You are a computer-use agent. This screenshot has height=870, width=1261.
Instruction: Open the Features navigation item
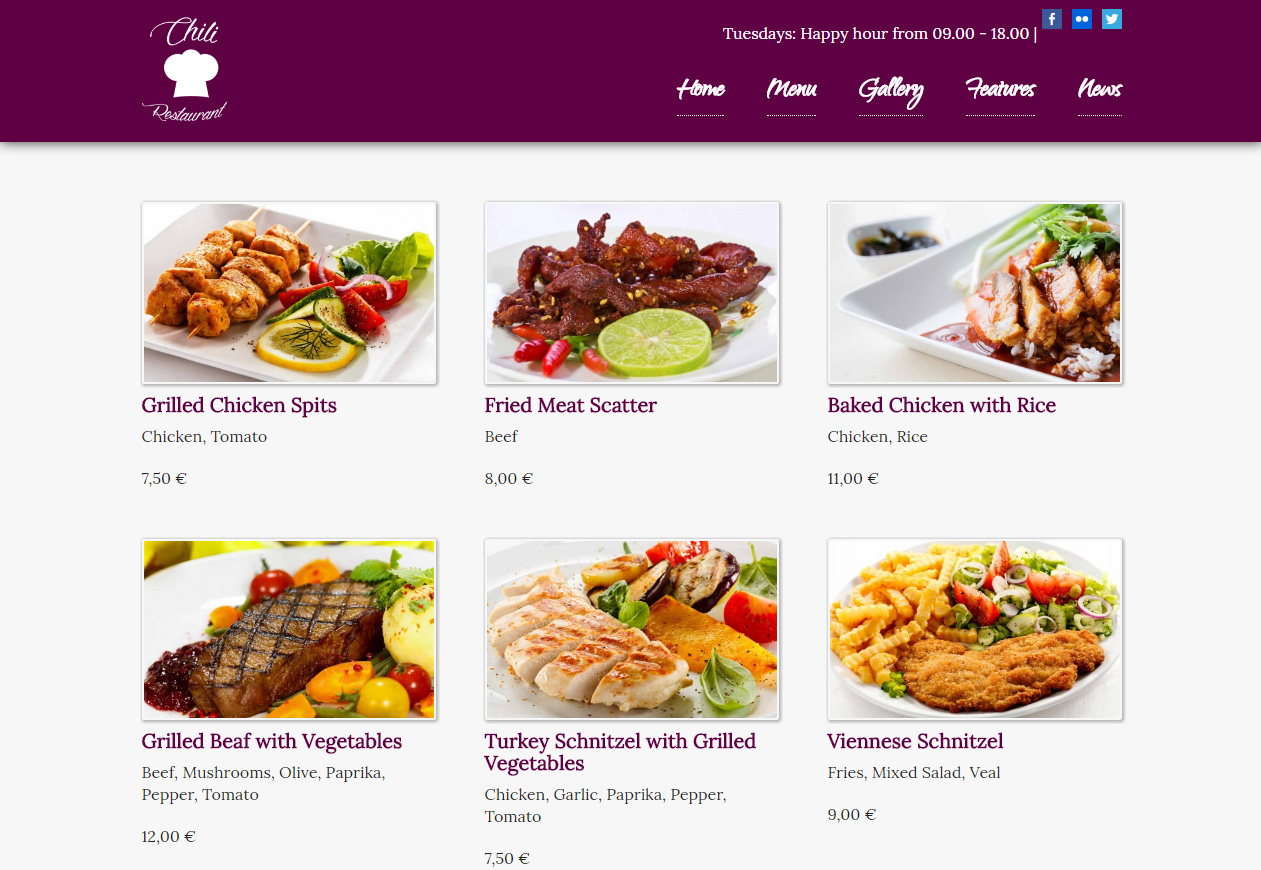tap(1000, 89)
